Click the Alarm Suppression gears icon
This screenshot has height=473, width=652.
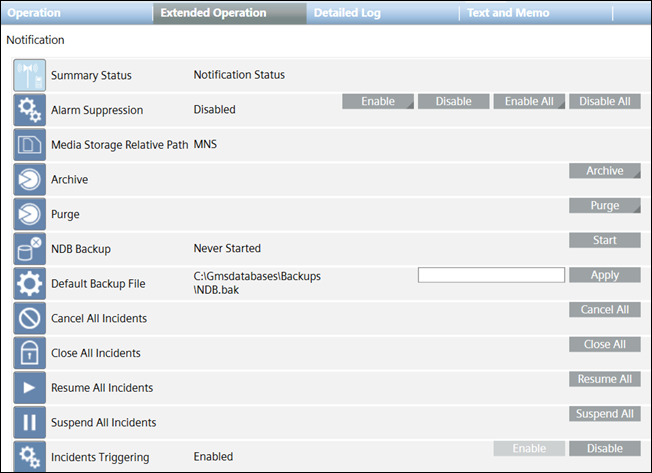30,110
